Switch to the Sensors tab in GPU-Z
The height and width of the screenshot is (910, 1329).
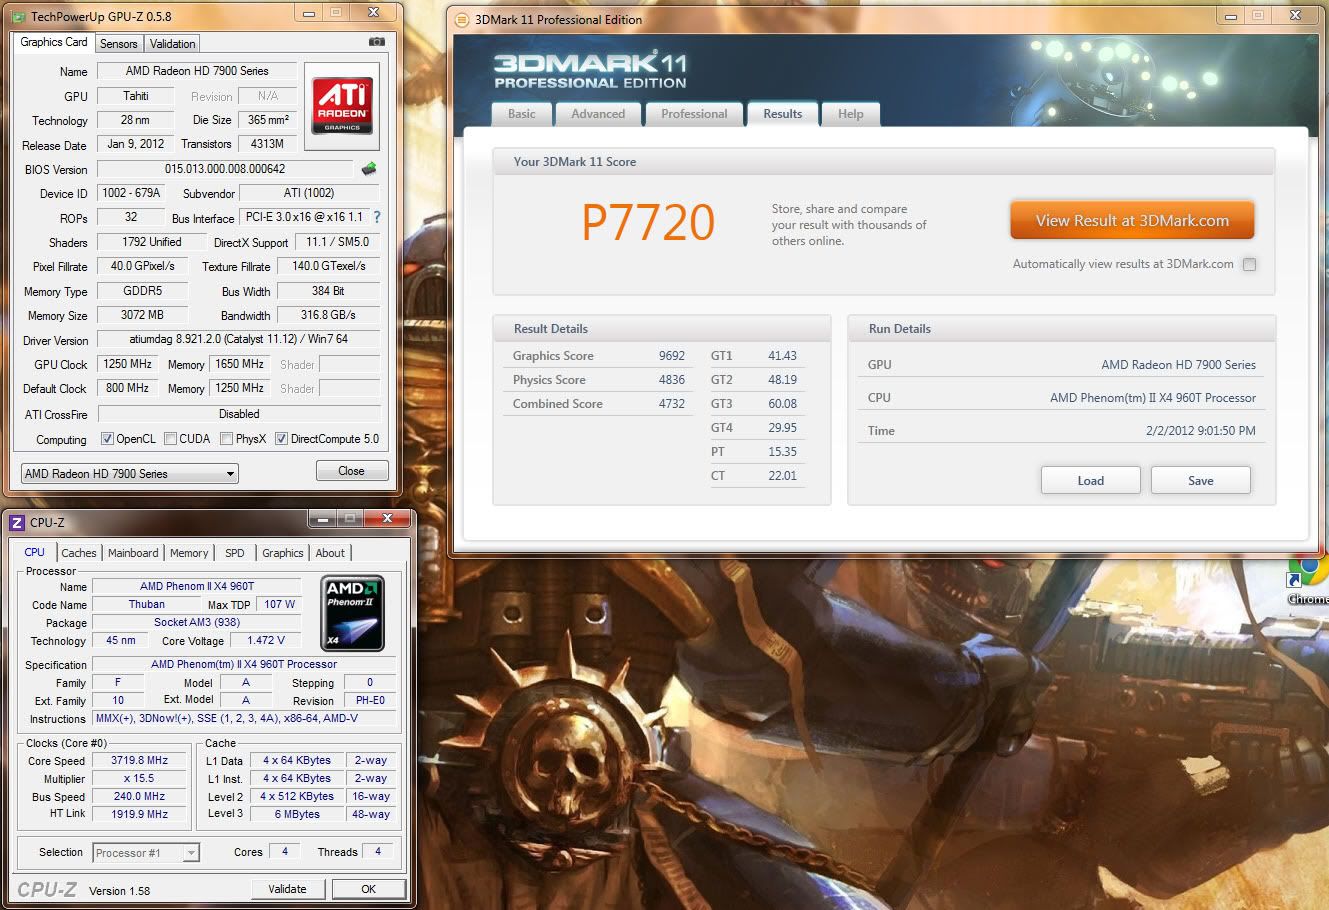pos(118,44)
